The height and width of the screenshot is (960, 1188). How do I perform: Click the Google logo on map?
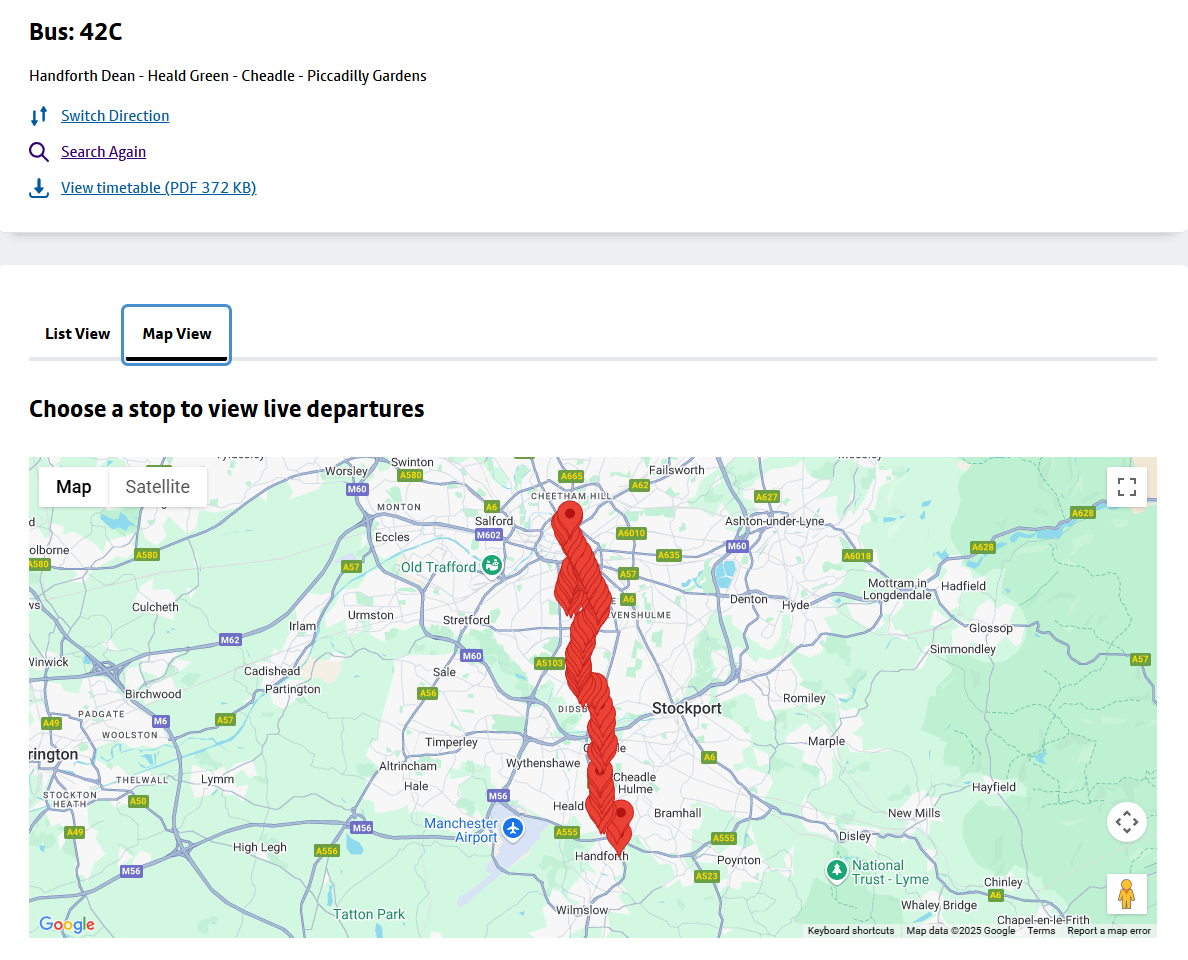pos(67,925)
